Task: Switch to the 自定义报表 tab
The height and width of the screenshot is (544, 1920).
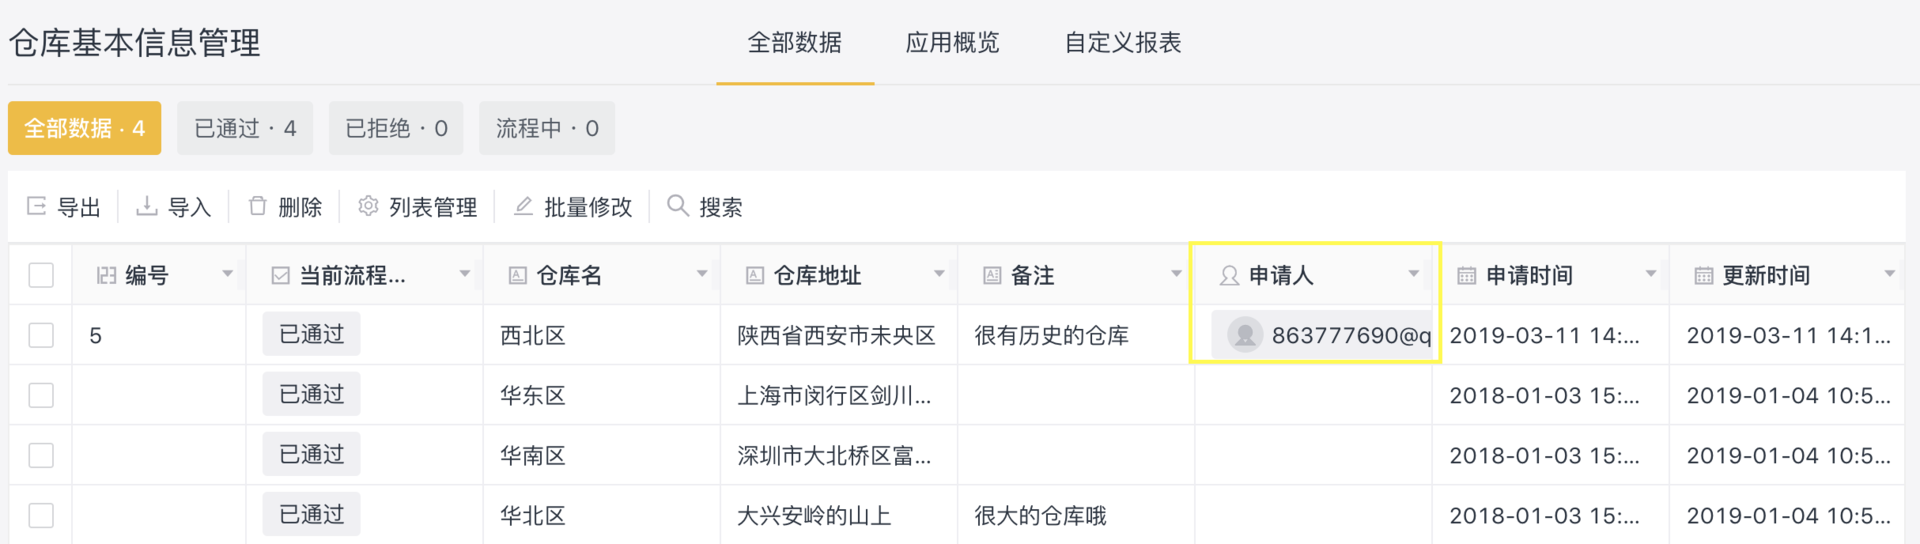Action: pyautogui.click(x=1123, y=43)
